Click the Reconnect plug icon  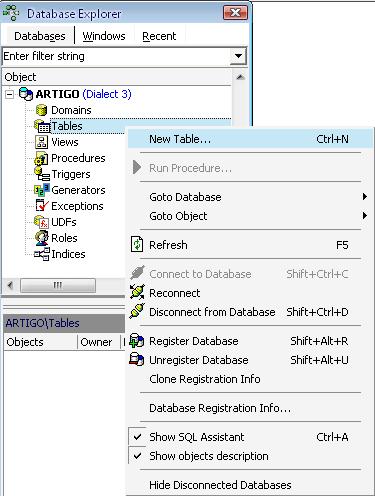137,292
